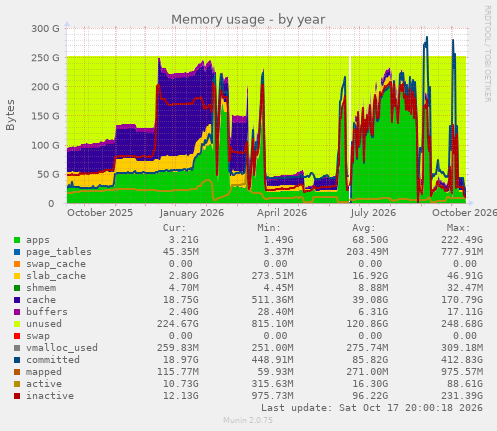This screenshot has width=497, height=431.
Task: Click the cache indigo legend swatch
Action: pos(17,300)
